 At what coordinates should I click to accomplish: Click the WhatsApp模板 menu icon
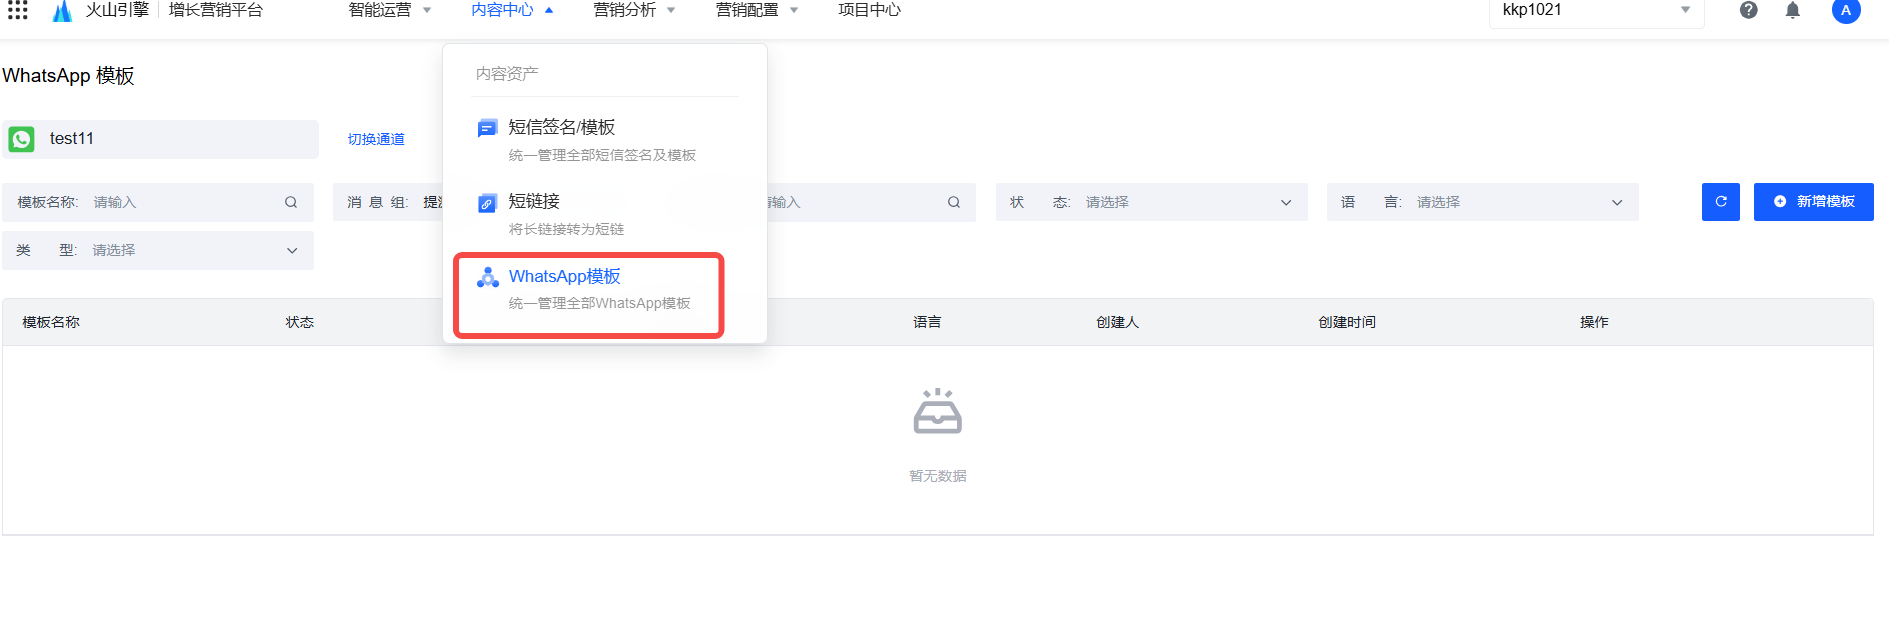pos(487,278)
